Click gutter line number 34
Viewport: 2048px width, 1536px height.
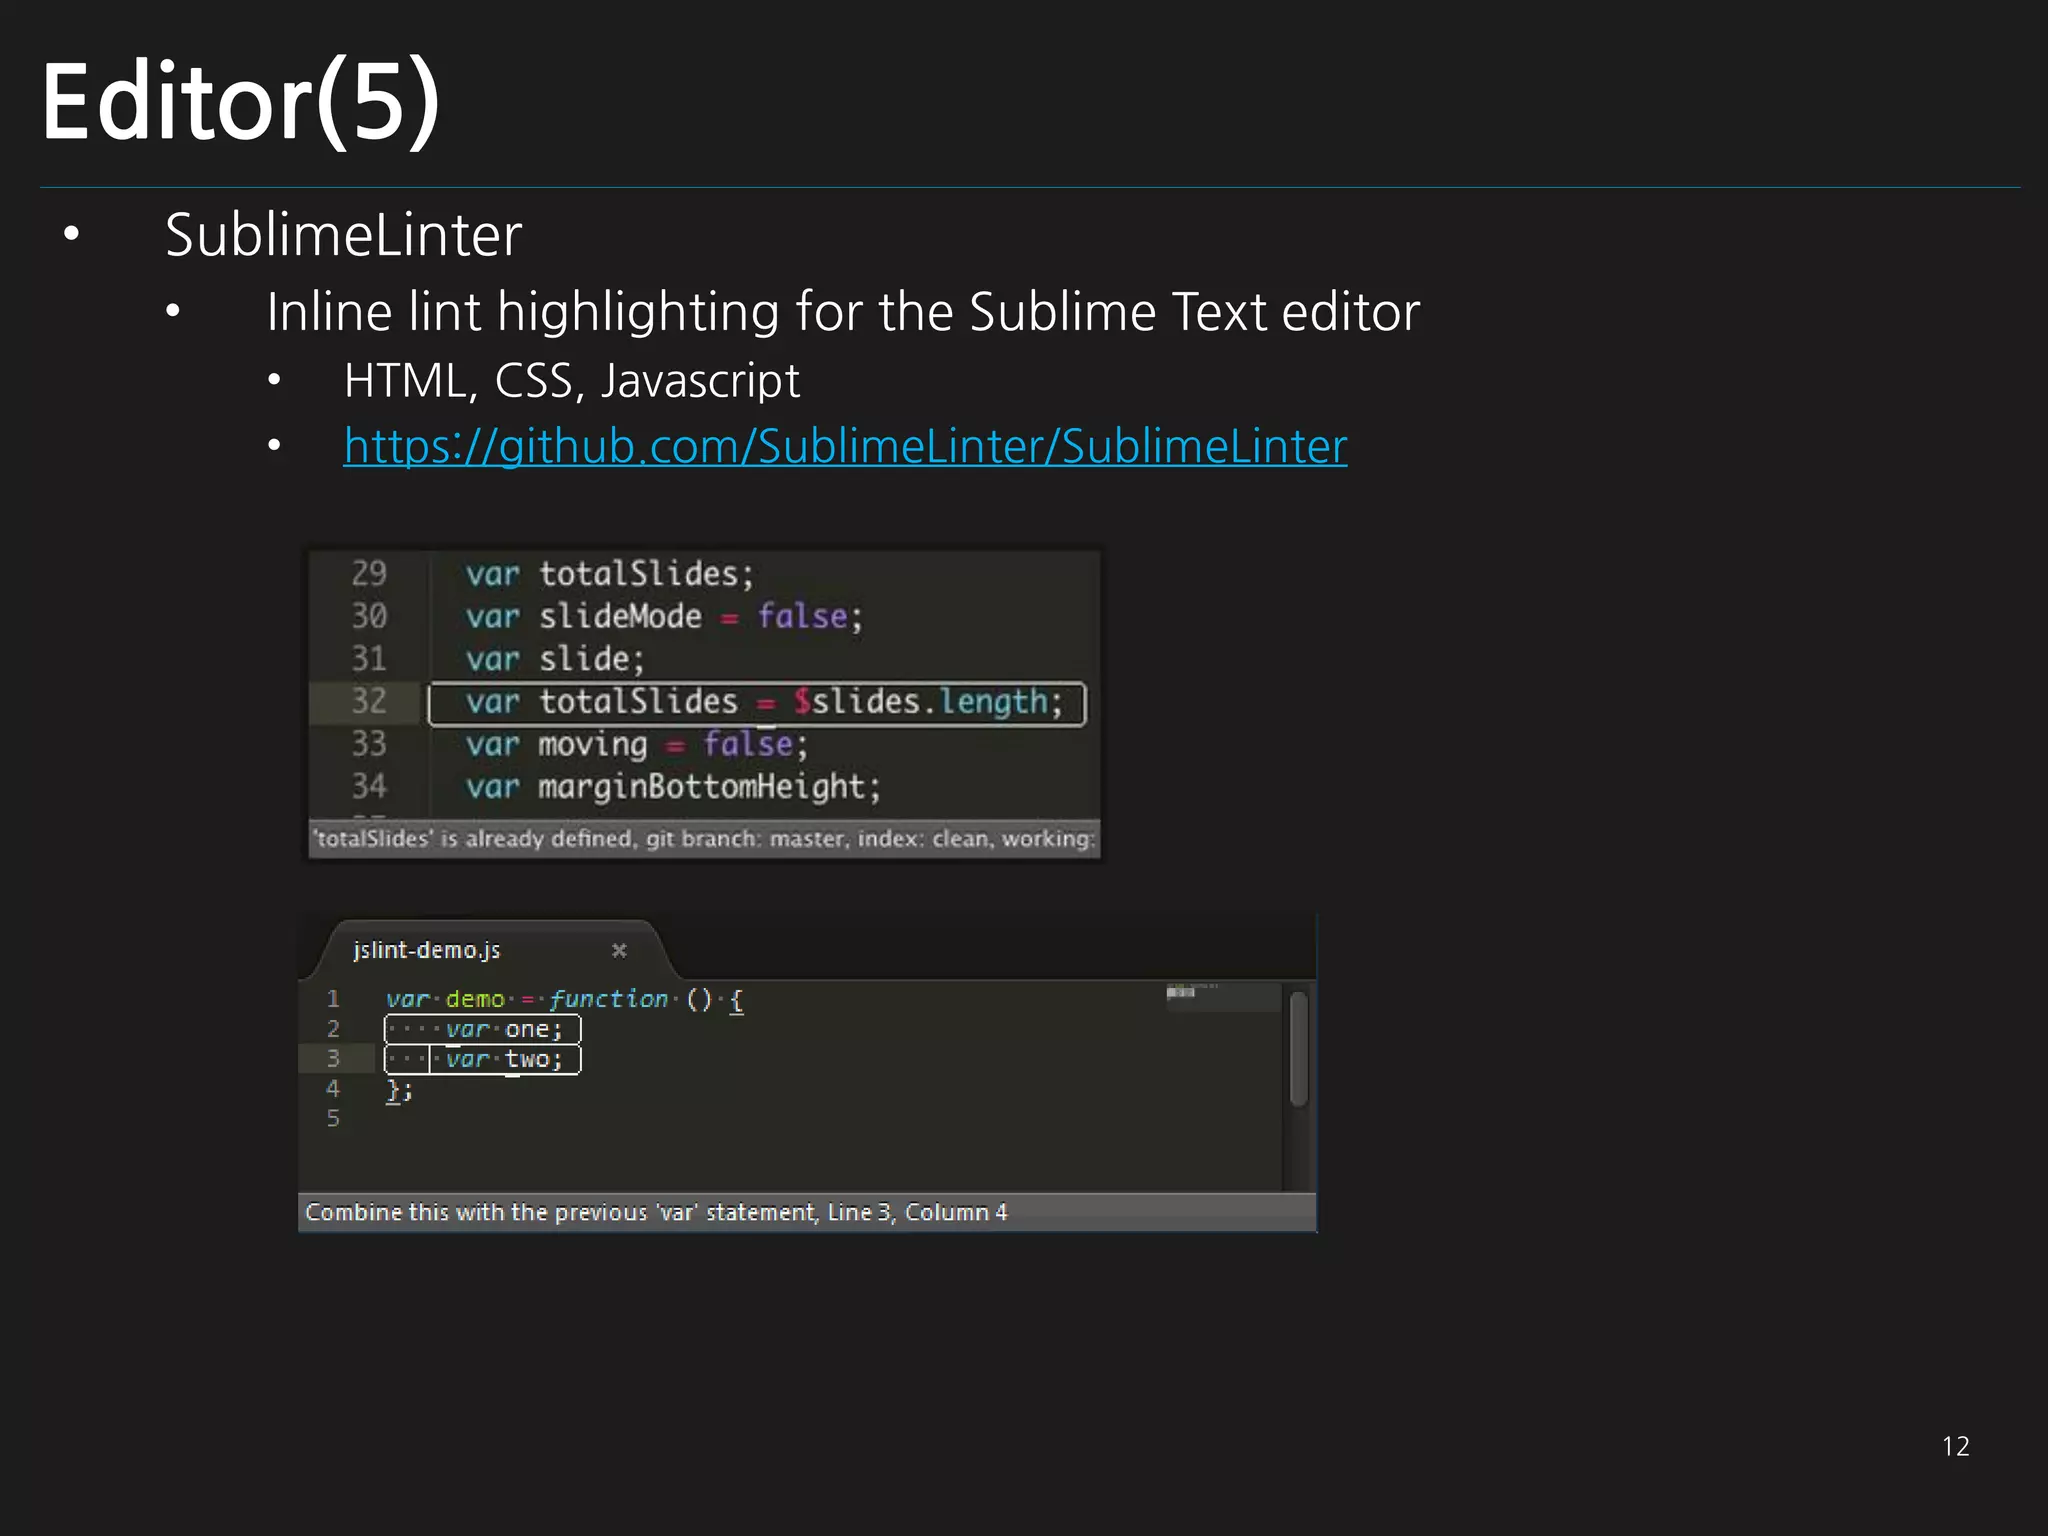click(369, 787)
